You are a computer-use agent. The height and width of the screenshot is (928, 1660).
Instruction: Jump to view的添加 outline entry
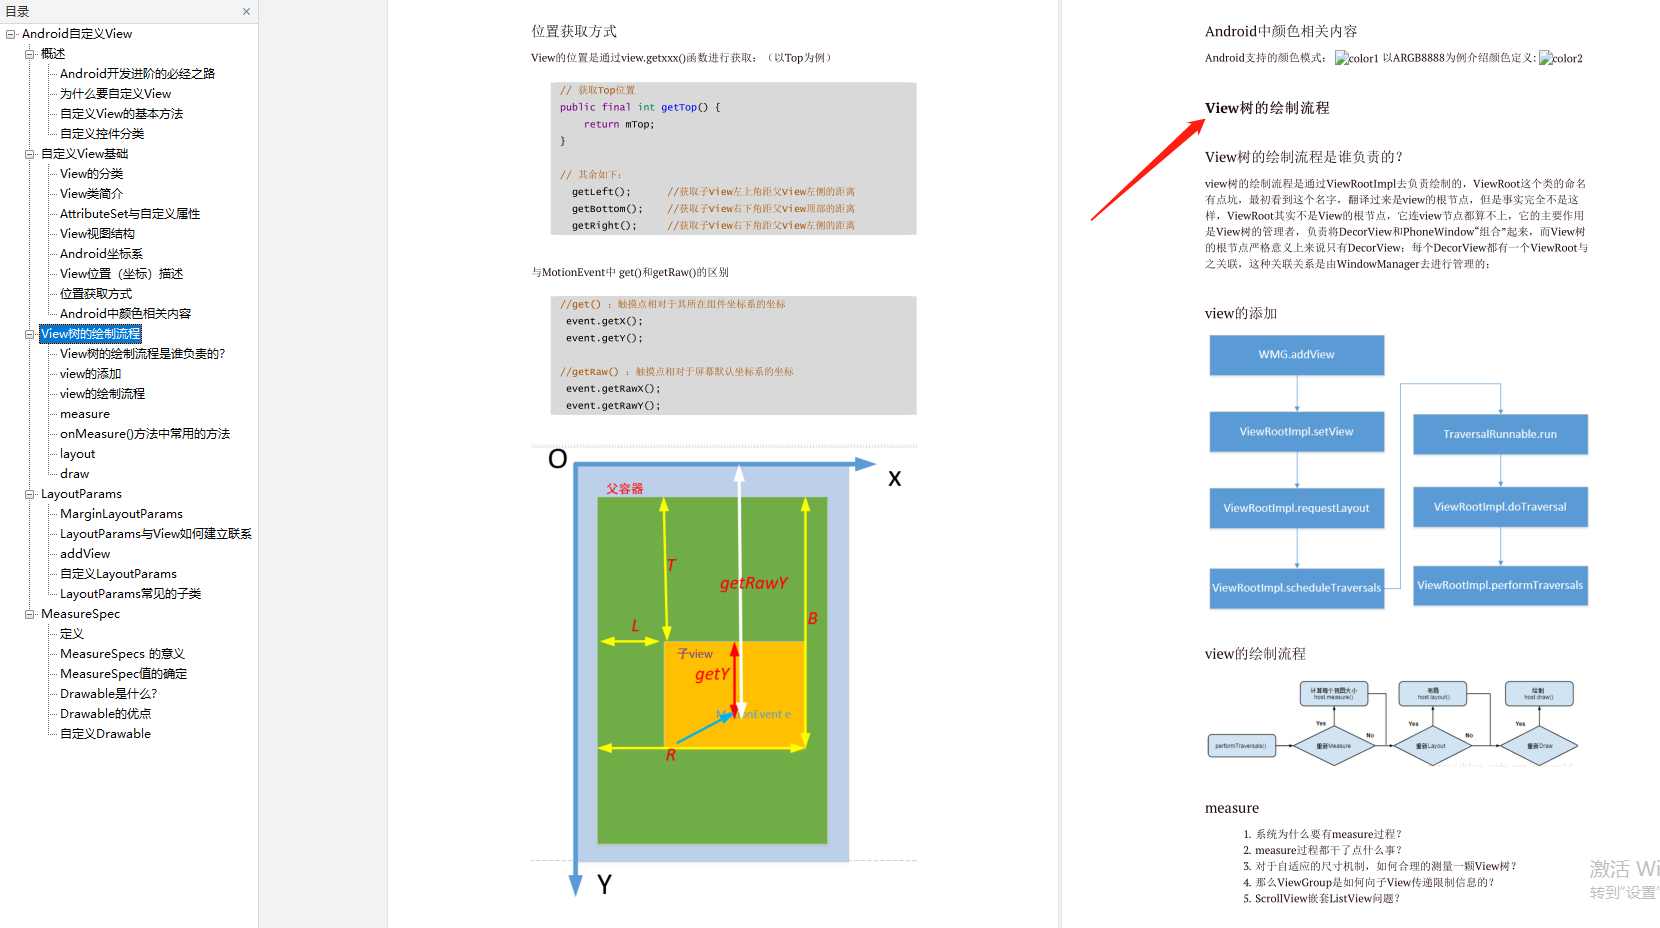click(x=90, y=374)
